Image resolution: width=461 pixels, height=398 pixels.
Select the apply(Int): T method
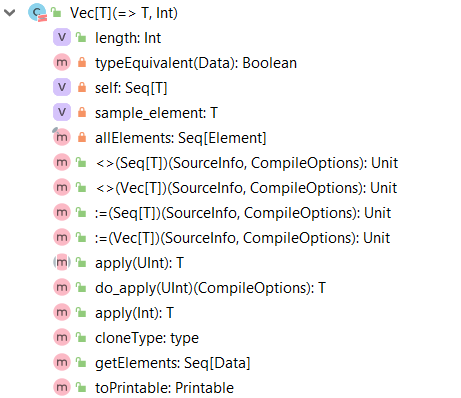pos(134,313)
